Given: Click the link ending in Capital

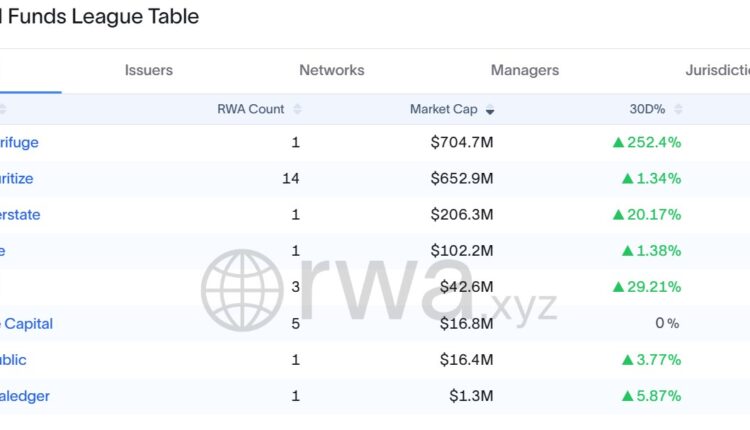Looking at the screenshot, I should point(27,323).
